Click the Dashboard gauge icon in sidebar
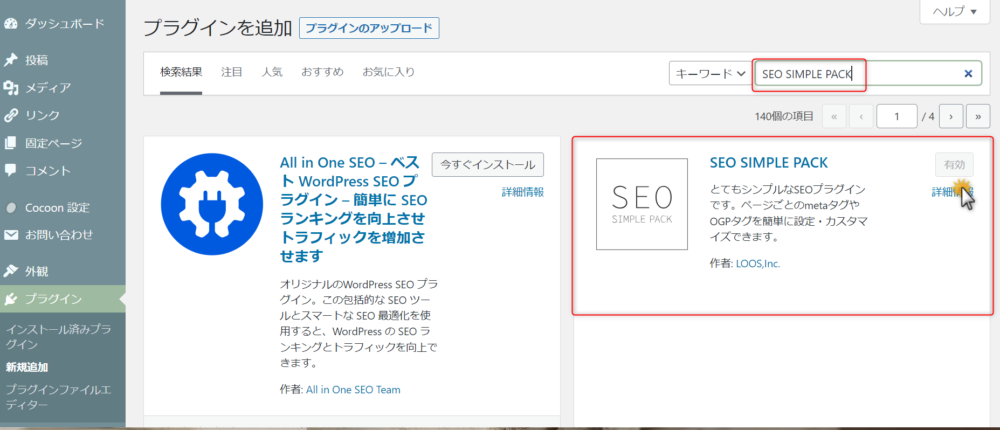The width and height of the screenshot is (1000, 430). 11,22
